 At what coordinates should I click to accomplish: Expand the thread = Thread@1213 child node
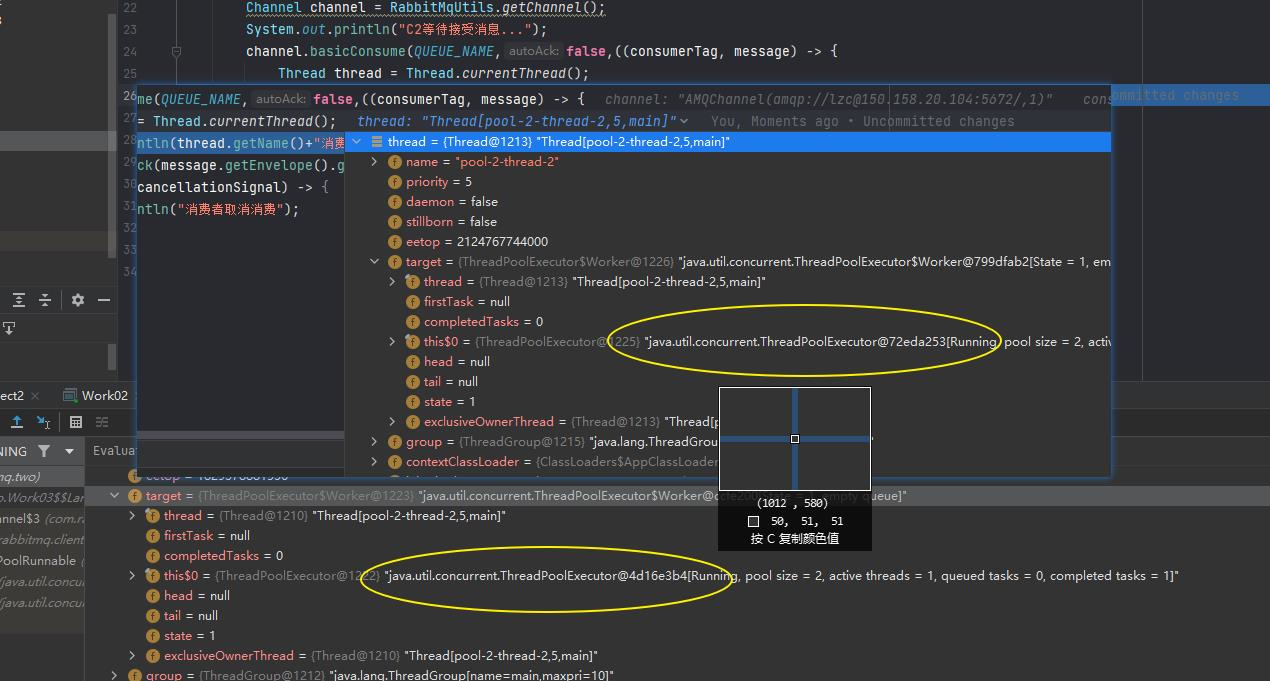[x=393, y=282]
